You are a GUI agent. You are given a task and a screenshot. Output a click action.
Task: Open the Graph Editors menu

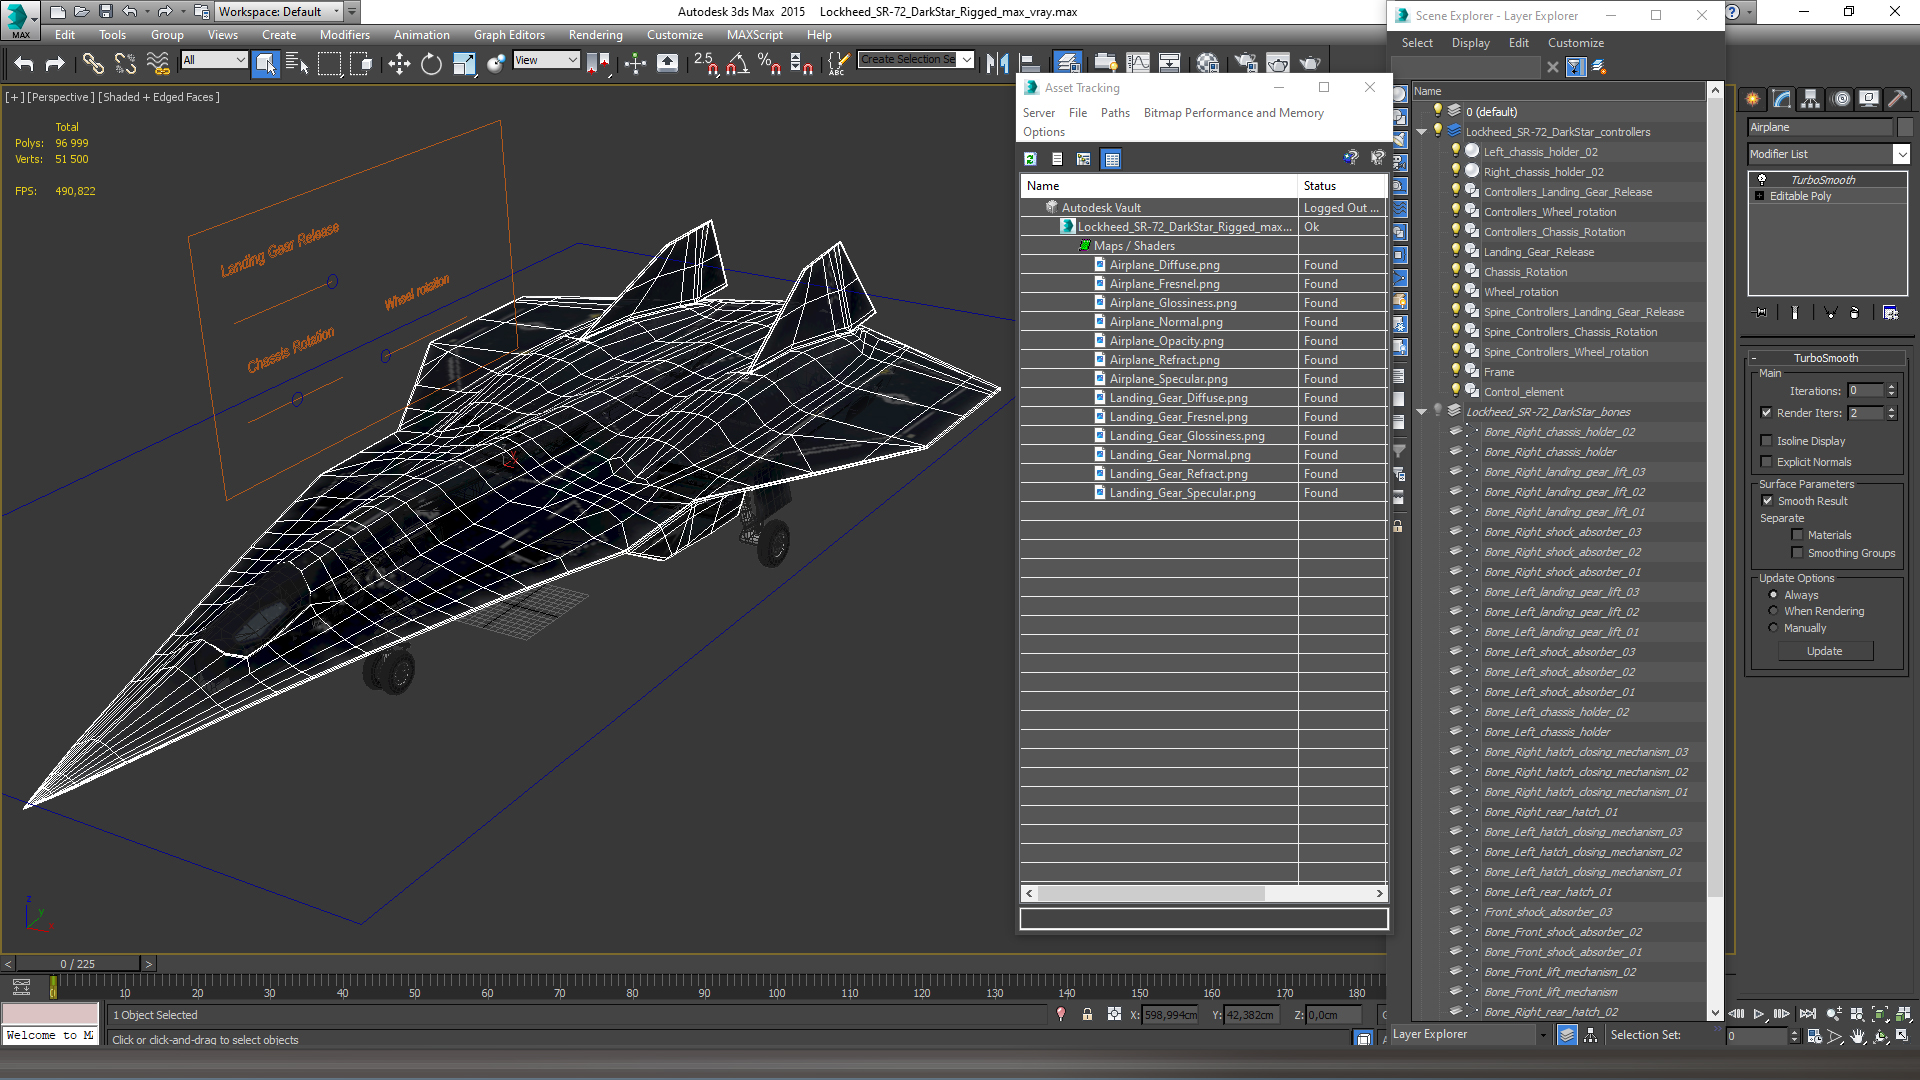[509, 35]
